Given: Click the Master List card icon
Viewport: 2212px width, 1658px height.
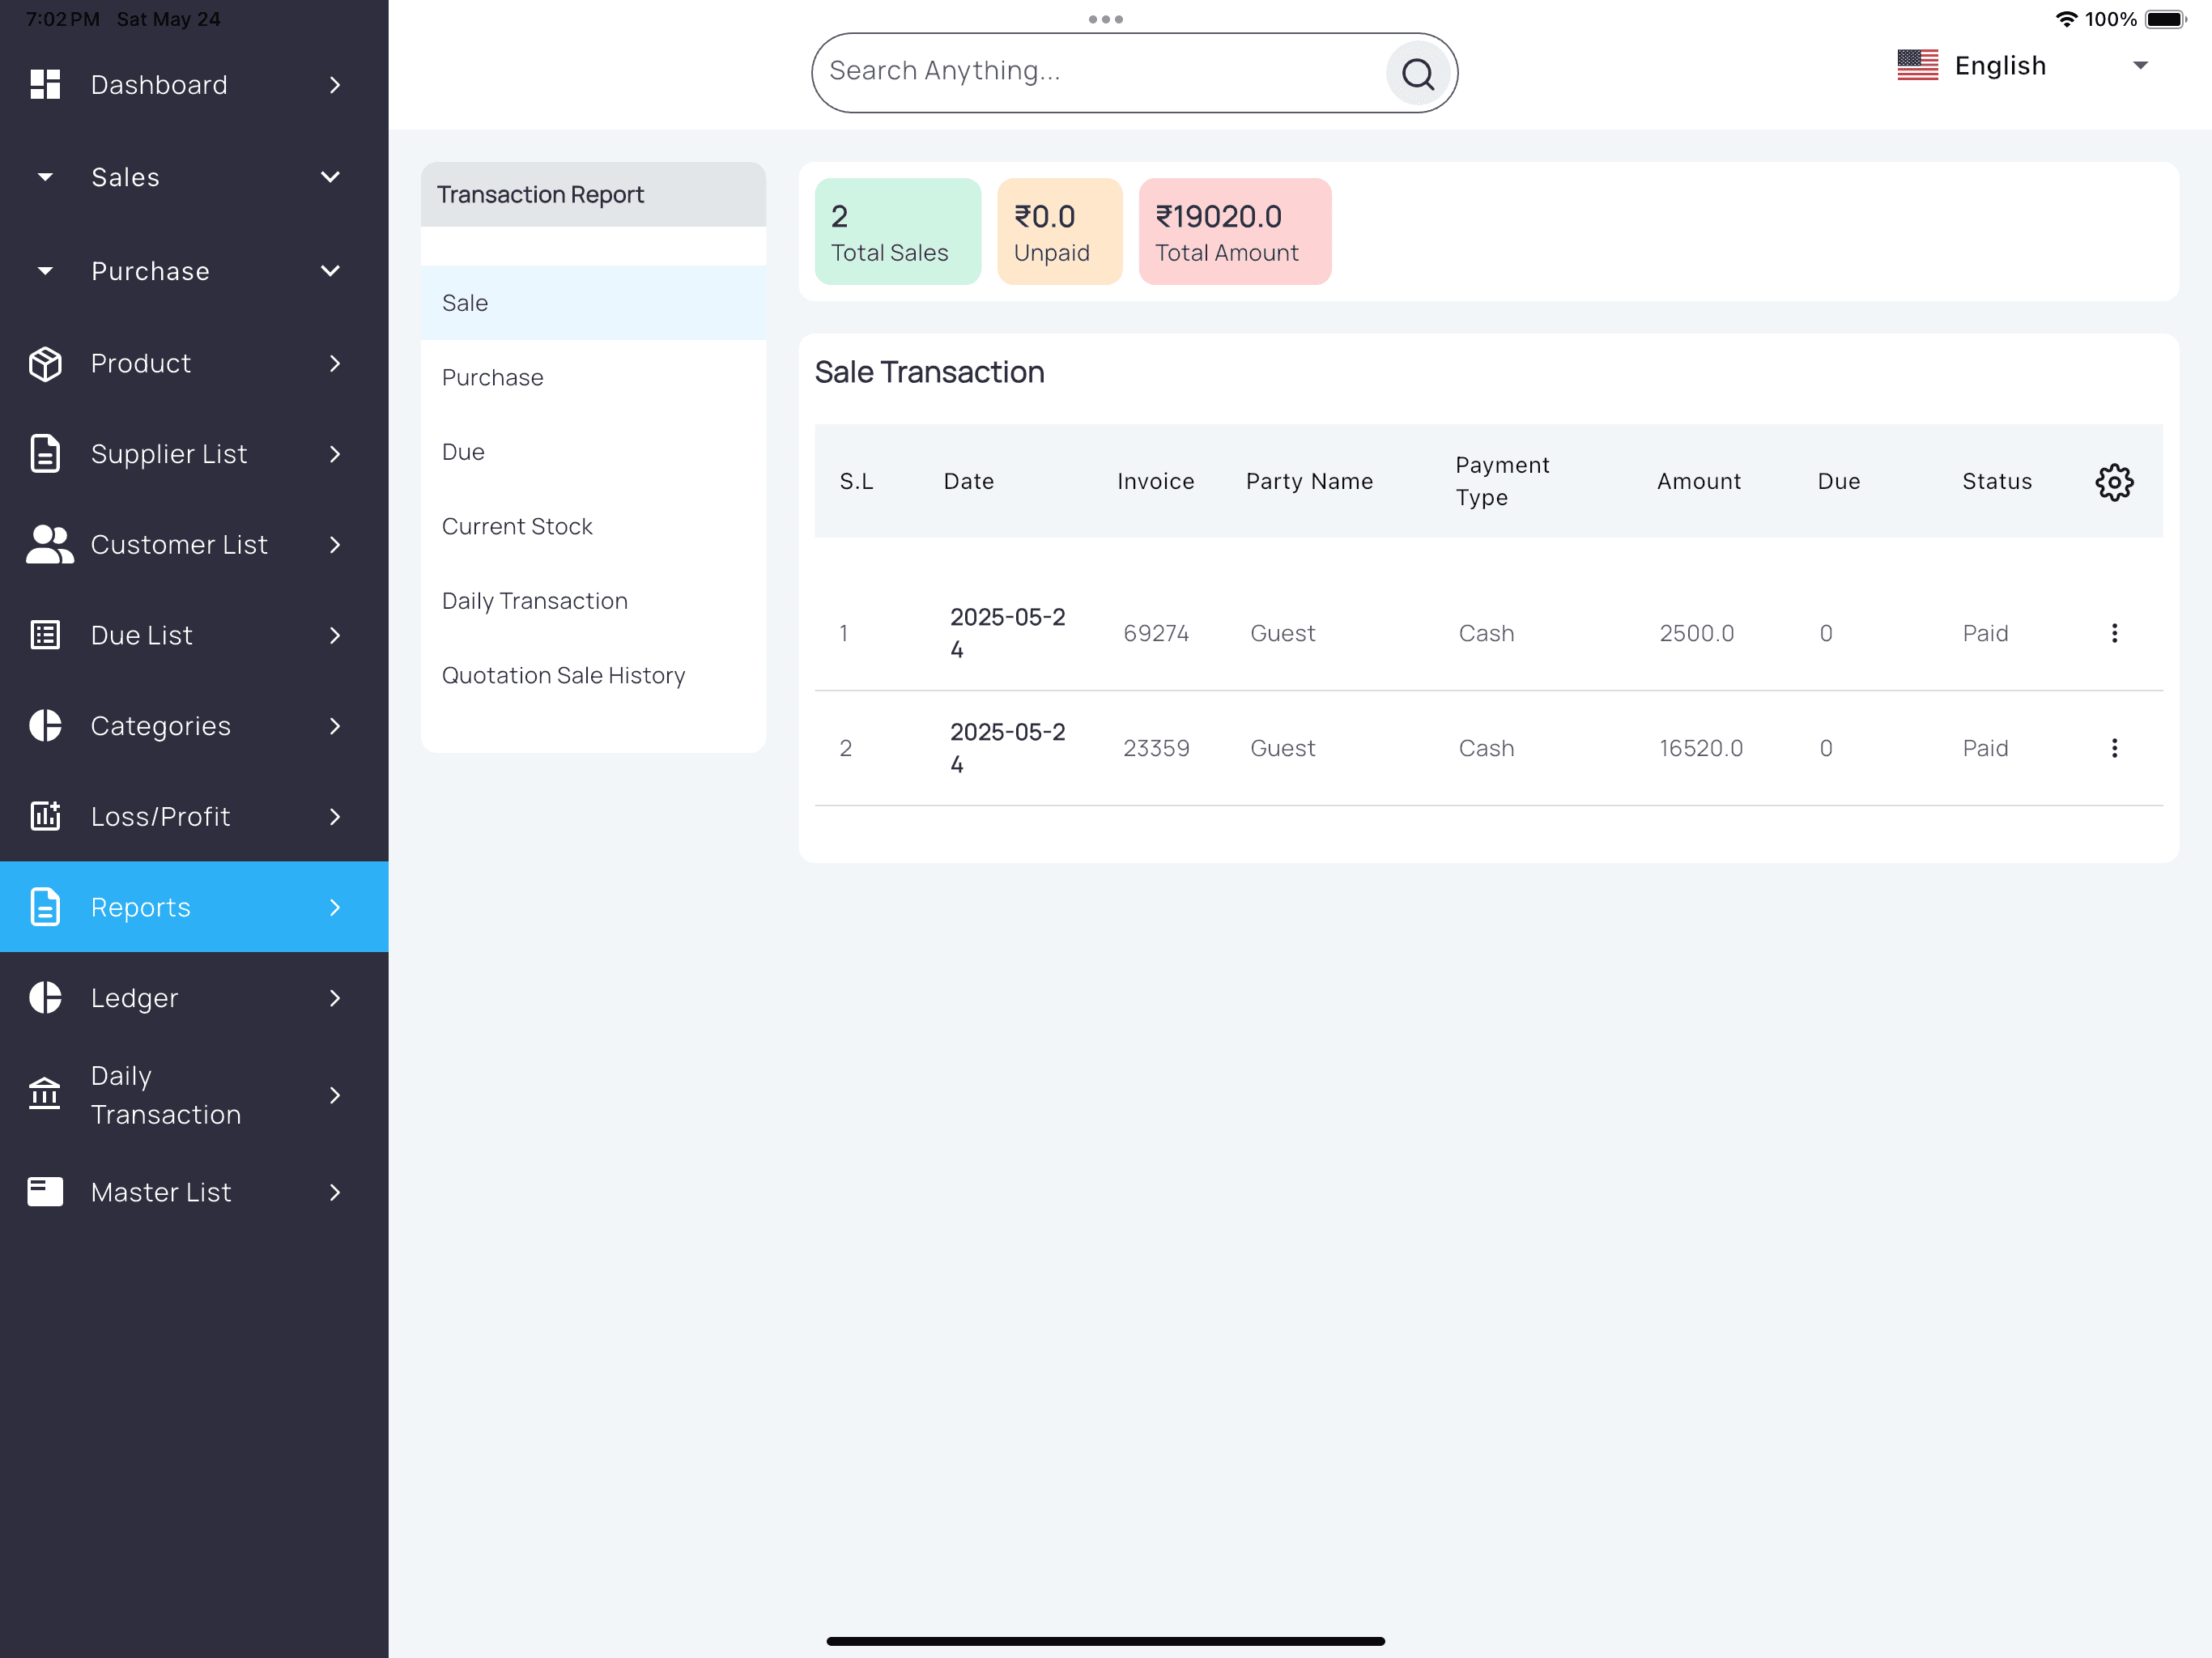Looking at the screenshot, I should (x=45, y=1192).
